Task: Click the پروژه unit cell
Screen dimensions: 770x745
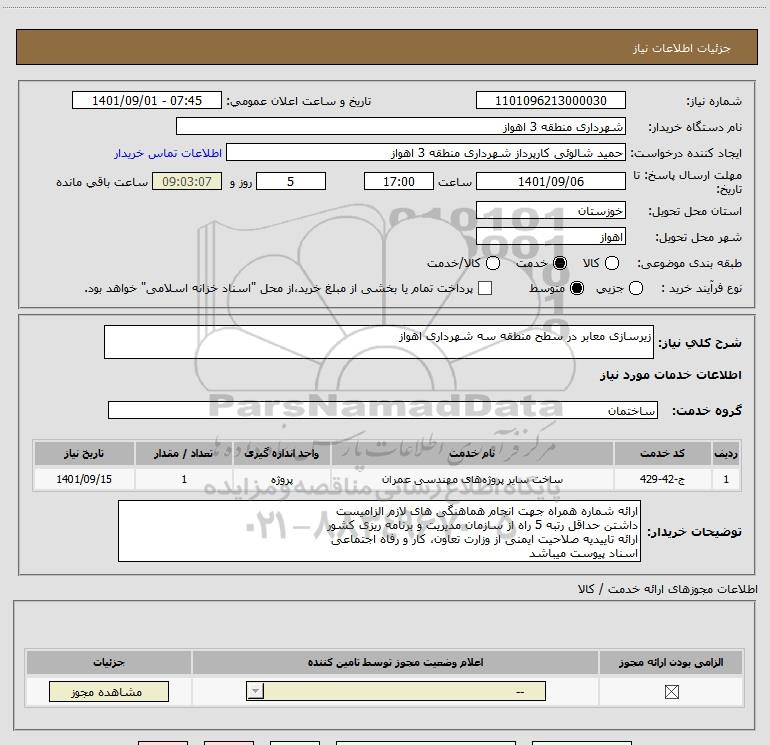Action: pos(282,479)
